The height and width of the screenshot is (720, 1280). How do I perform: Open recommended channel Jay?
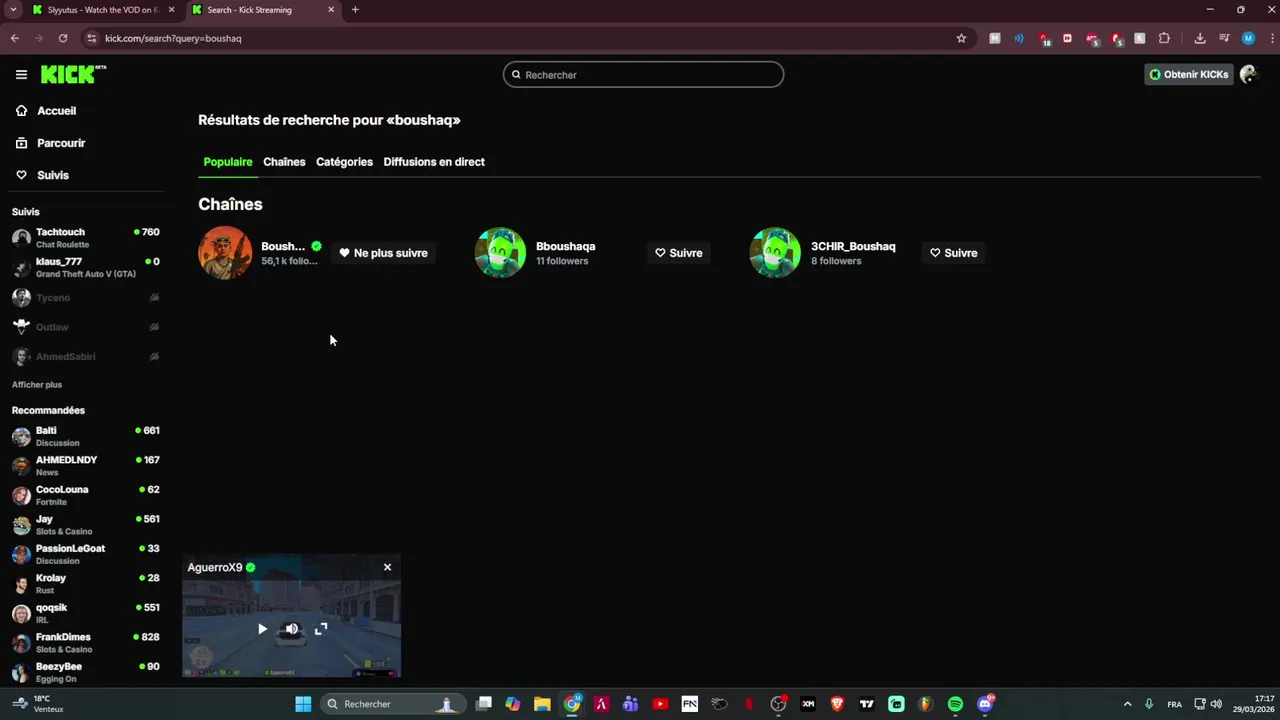[85, 525]
